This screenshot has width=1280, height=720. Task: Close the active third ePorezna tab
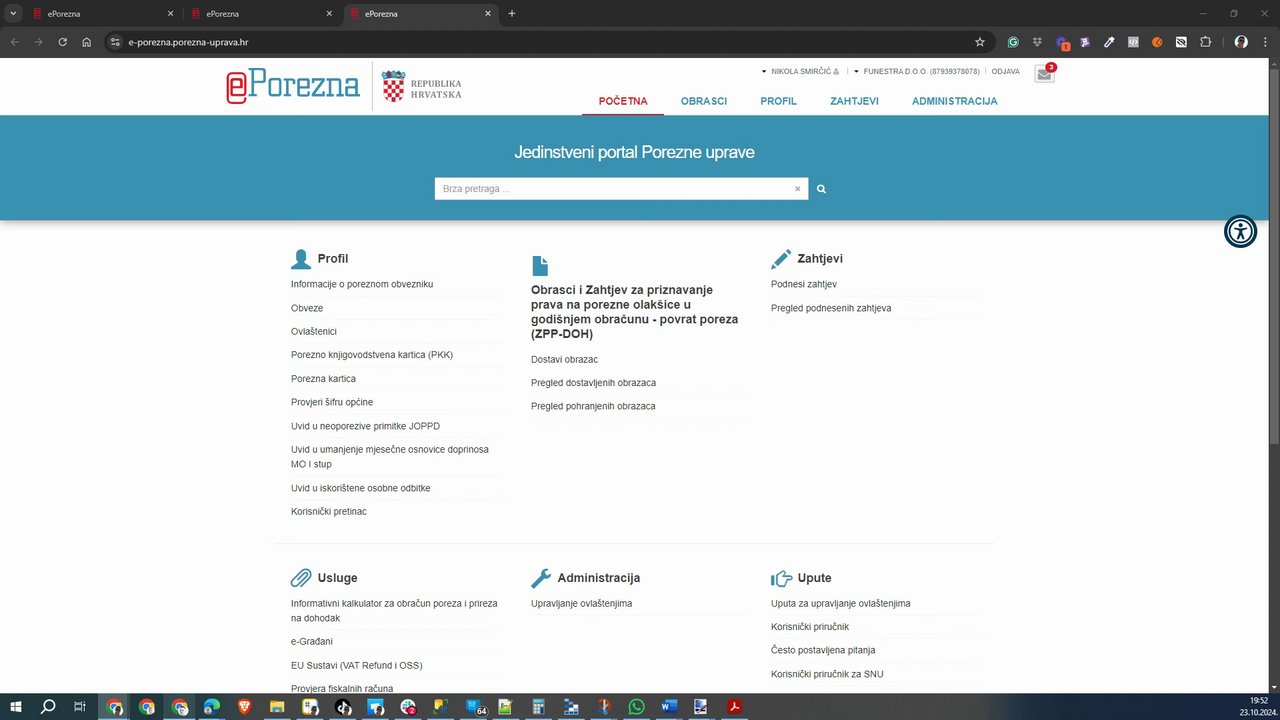(x=488, y=14)
